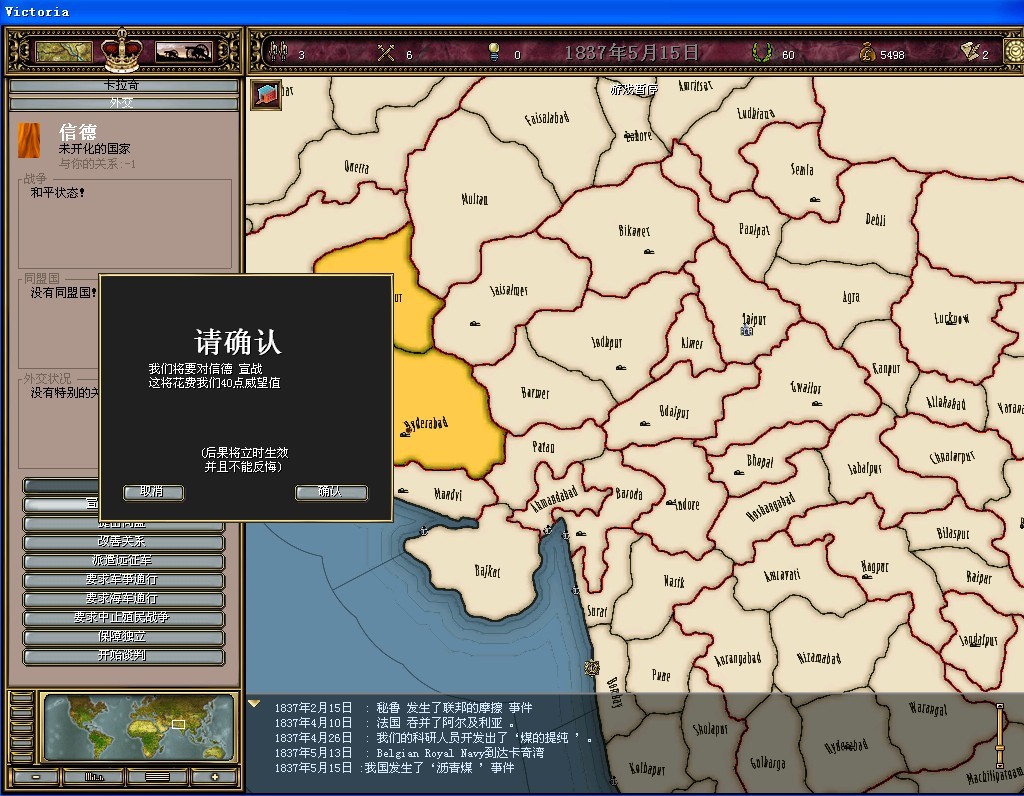Click the log entry about 秘鲁 联邦的摩擦

click(404, 708)
